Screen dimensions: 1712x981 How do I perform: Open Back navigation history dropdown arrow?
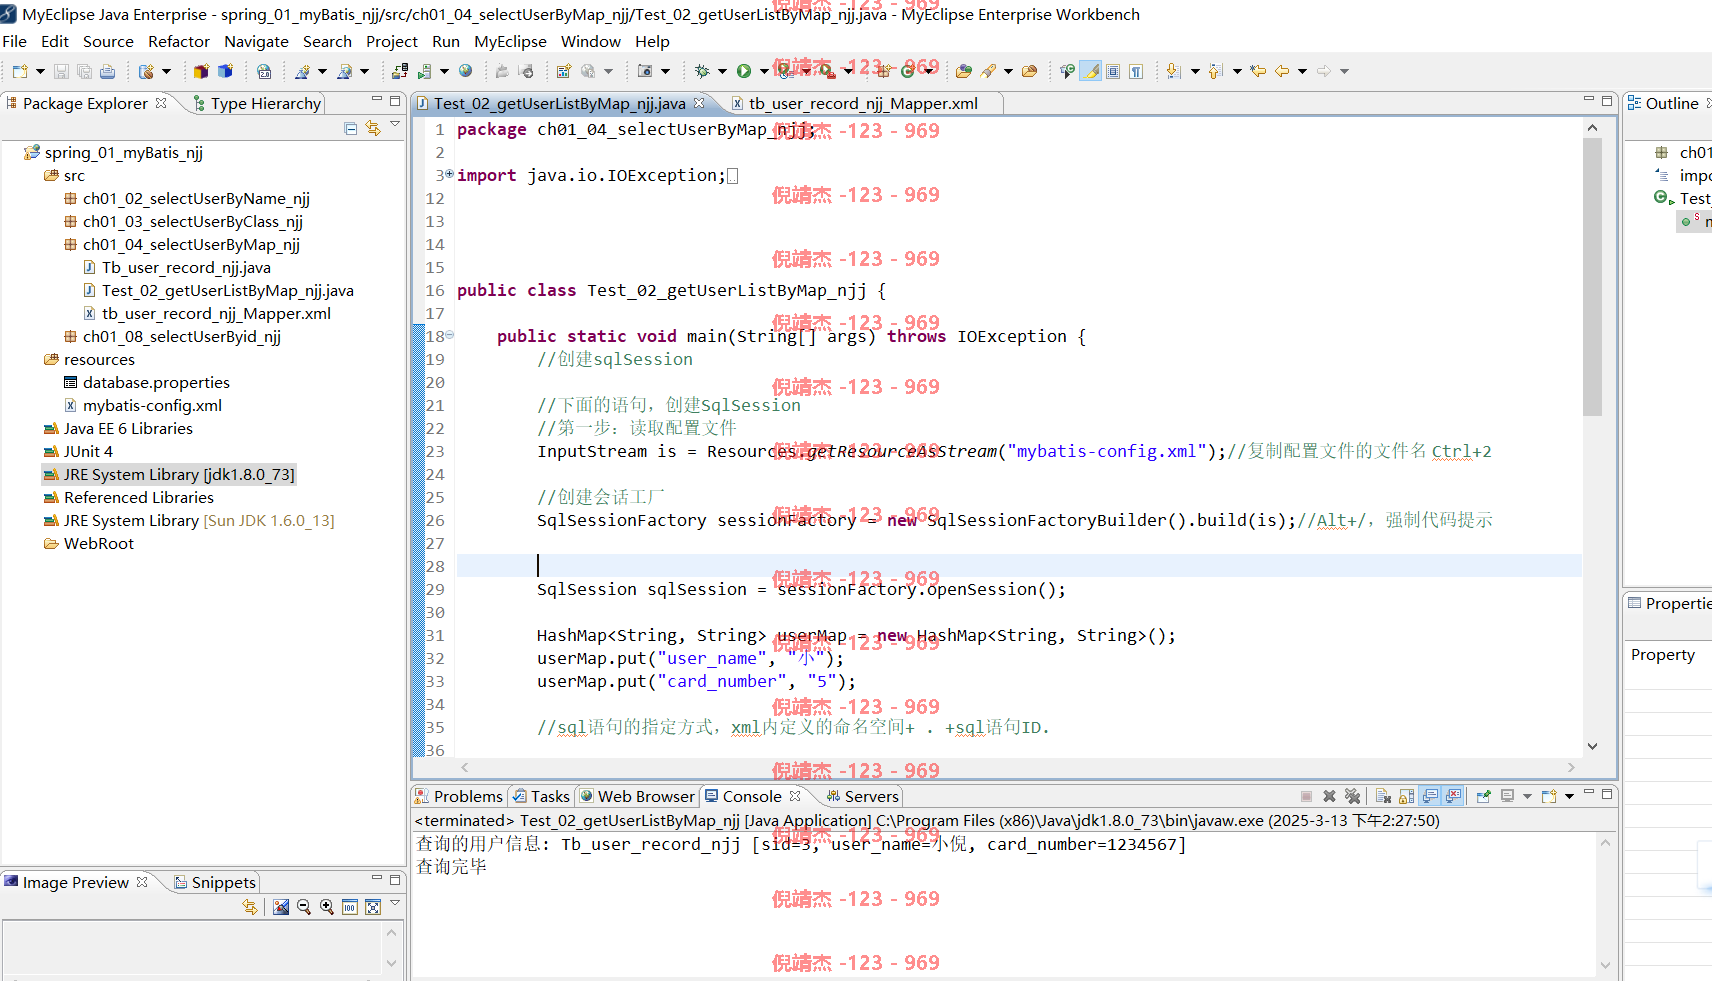pyautogui.click(x=1302, y=71)
